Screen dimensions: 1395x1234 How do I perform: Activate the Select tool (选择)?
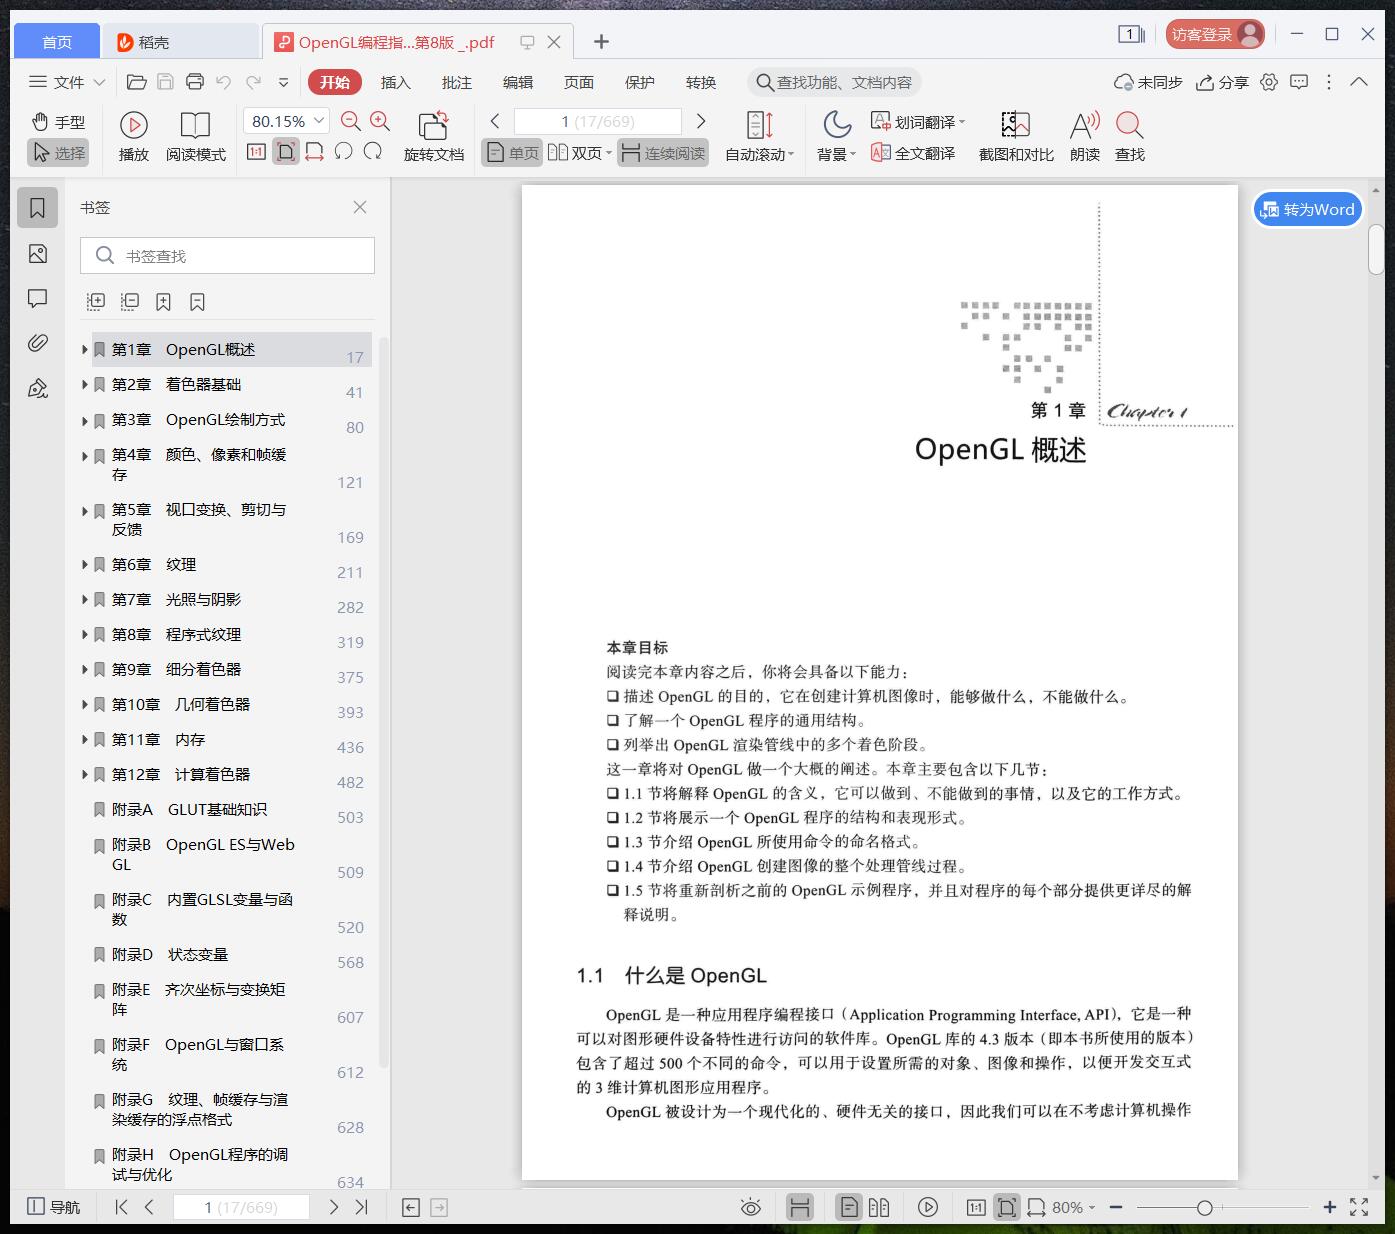pos(58,153)
